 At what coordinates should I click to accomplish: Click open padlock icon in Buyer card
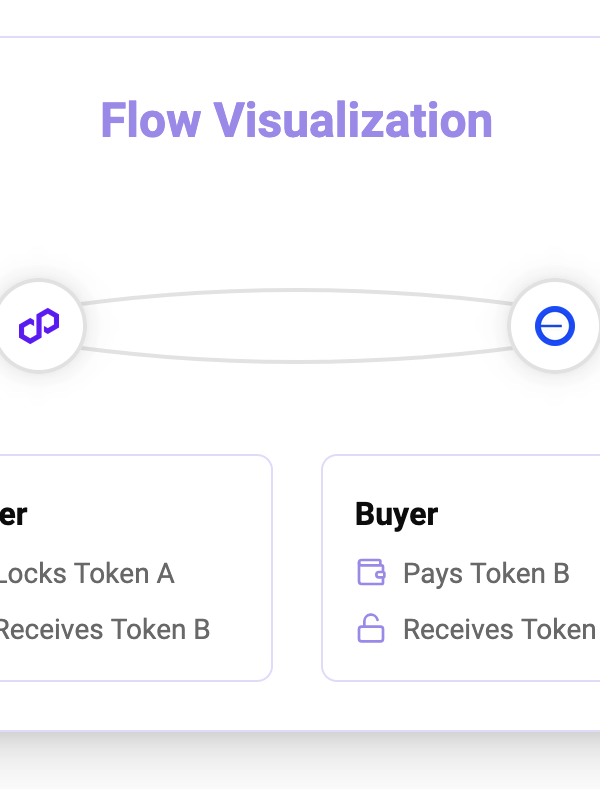[371, 628]
